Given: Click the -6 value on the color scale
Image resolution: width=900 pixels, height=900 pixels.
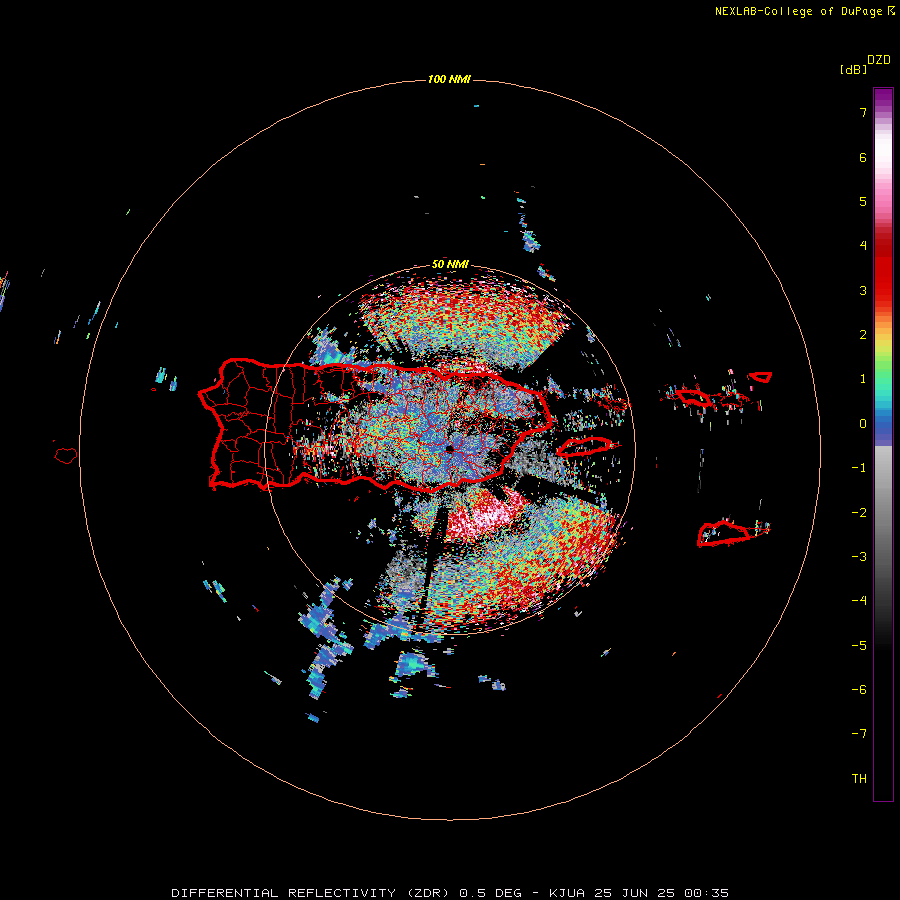Looking at the screenshot, I should point(859,690).
